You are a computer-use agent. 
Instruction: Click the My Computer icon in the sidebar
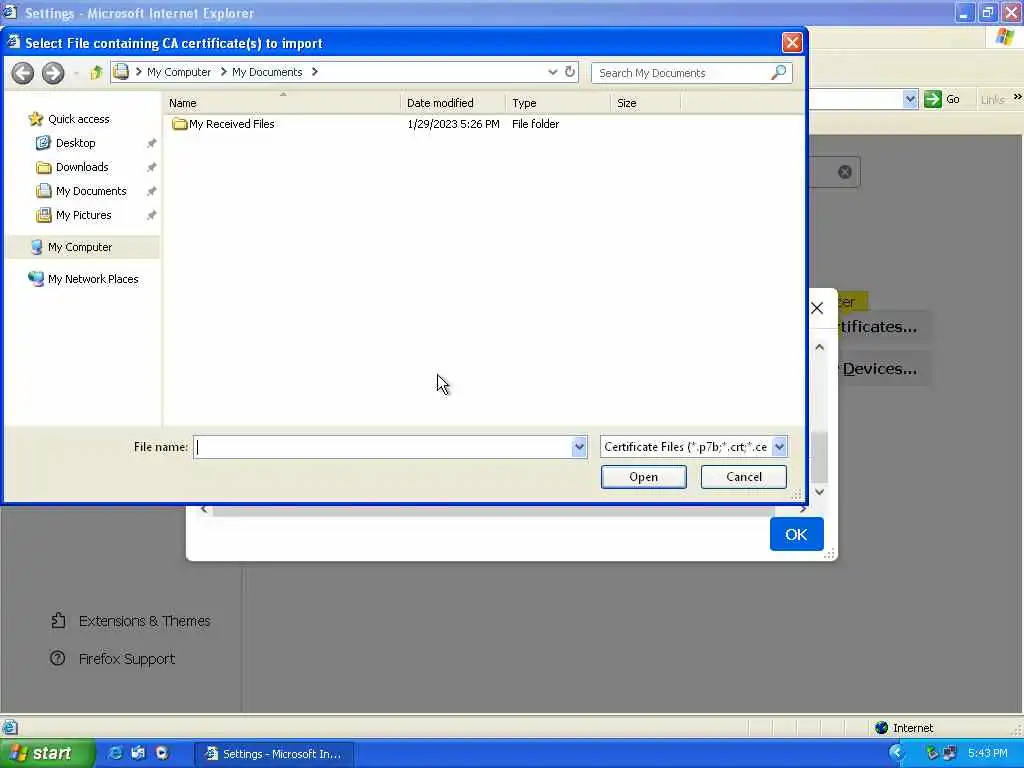point(37,247)
